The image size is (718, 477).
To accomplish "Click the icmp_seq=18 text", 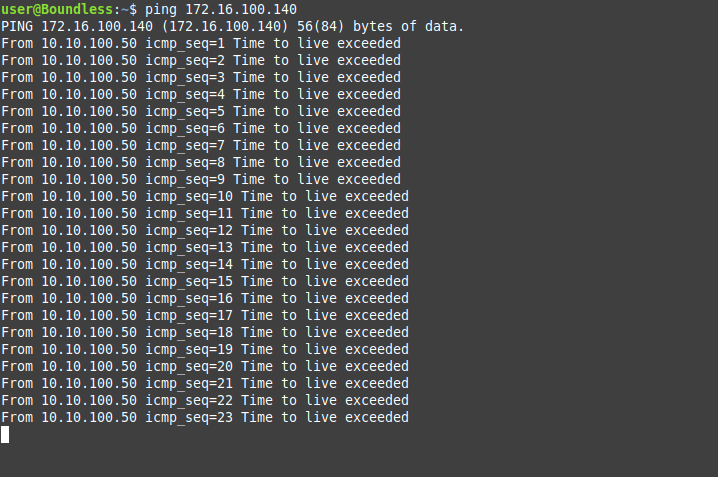I will click(x=188, y=332).
